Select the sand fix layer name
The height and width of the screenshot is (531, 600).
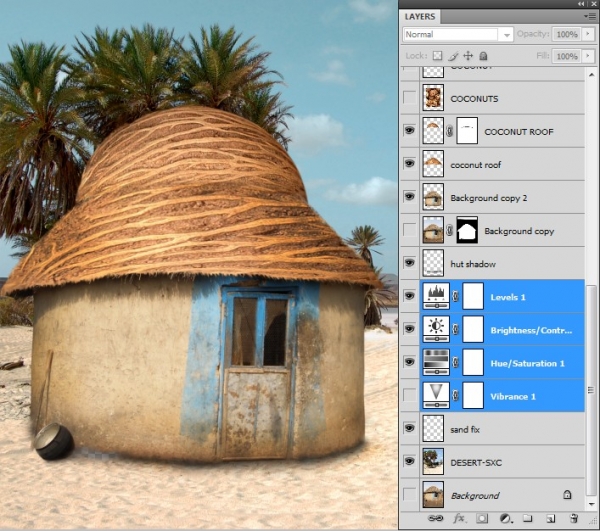coord(465,429)
